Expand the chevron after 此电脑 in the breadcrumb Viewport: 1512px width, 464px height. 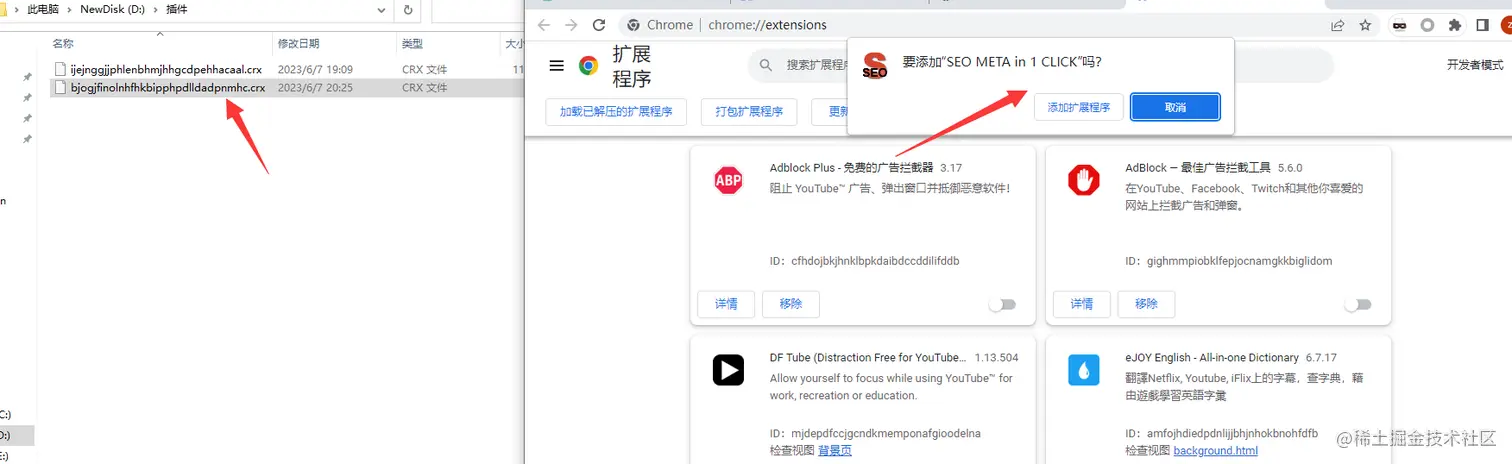72,10
